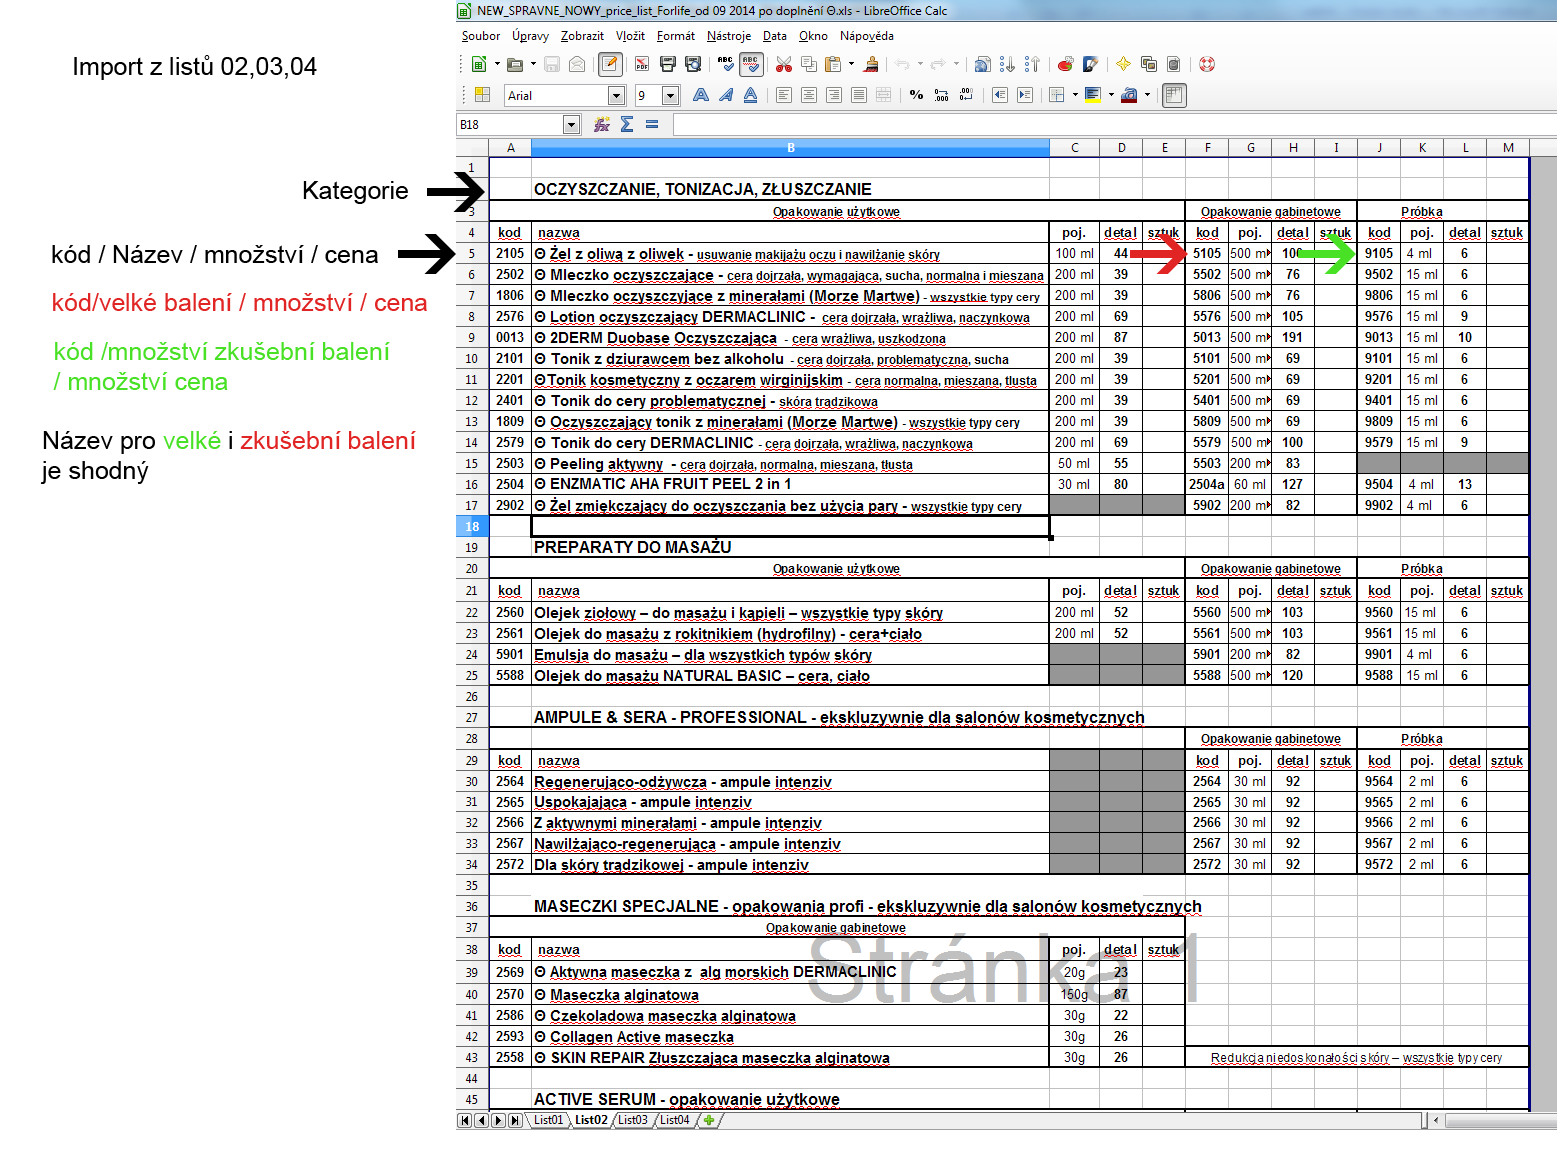Click the Paste clipboard icon
This screenshot has width=1557, height=1161.
point(832,64)
